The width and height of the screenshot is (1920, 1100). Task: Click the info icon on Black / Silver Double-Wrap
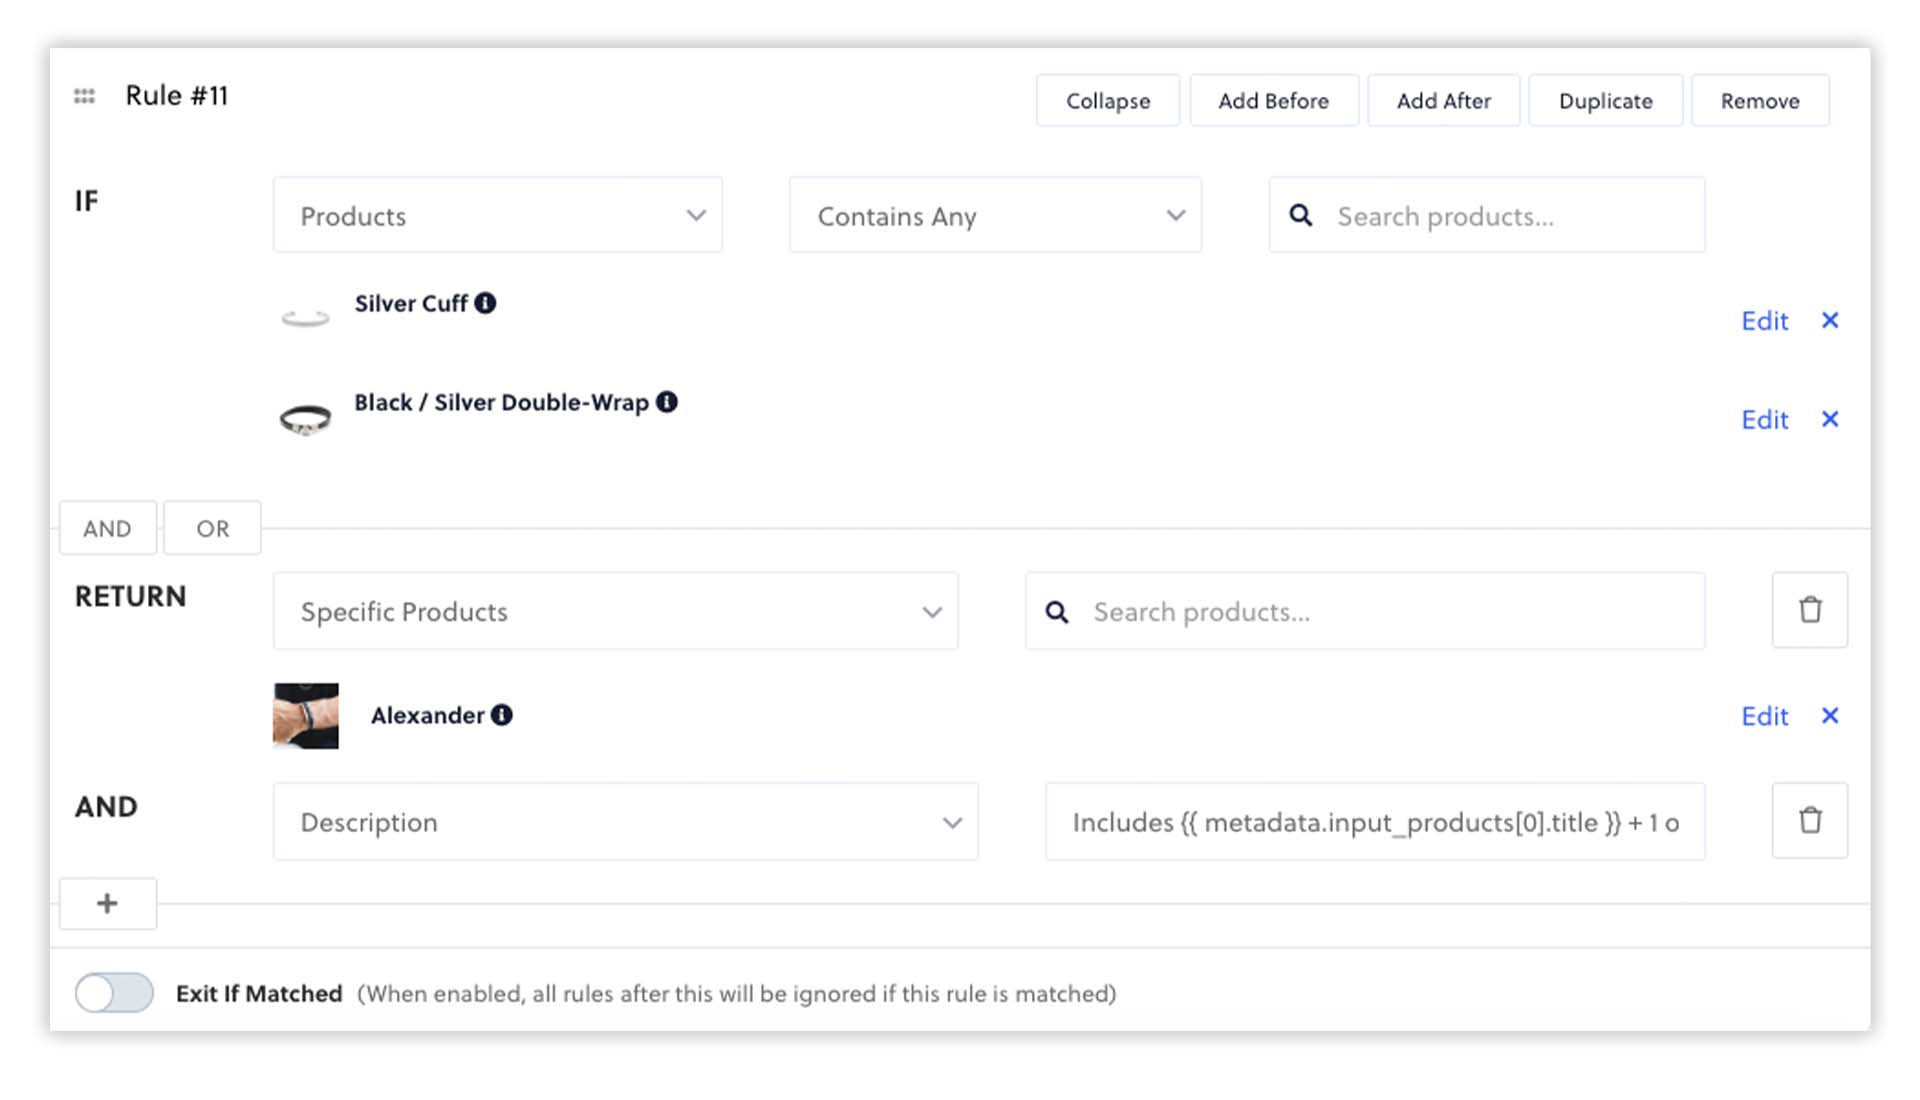point(666,402)
